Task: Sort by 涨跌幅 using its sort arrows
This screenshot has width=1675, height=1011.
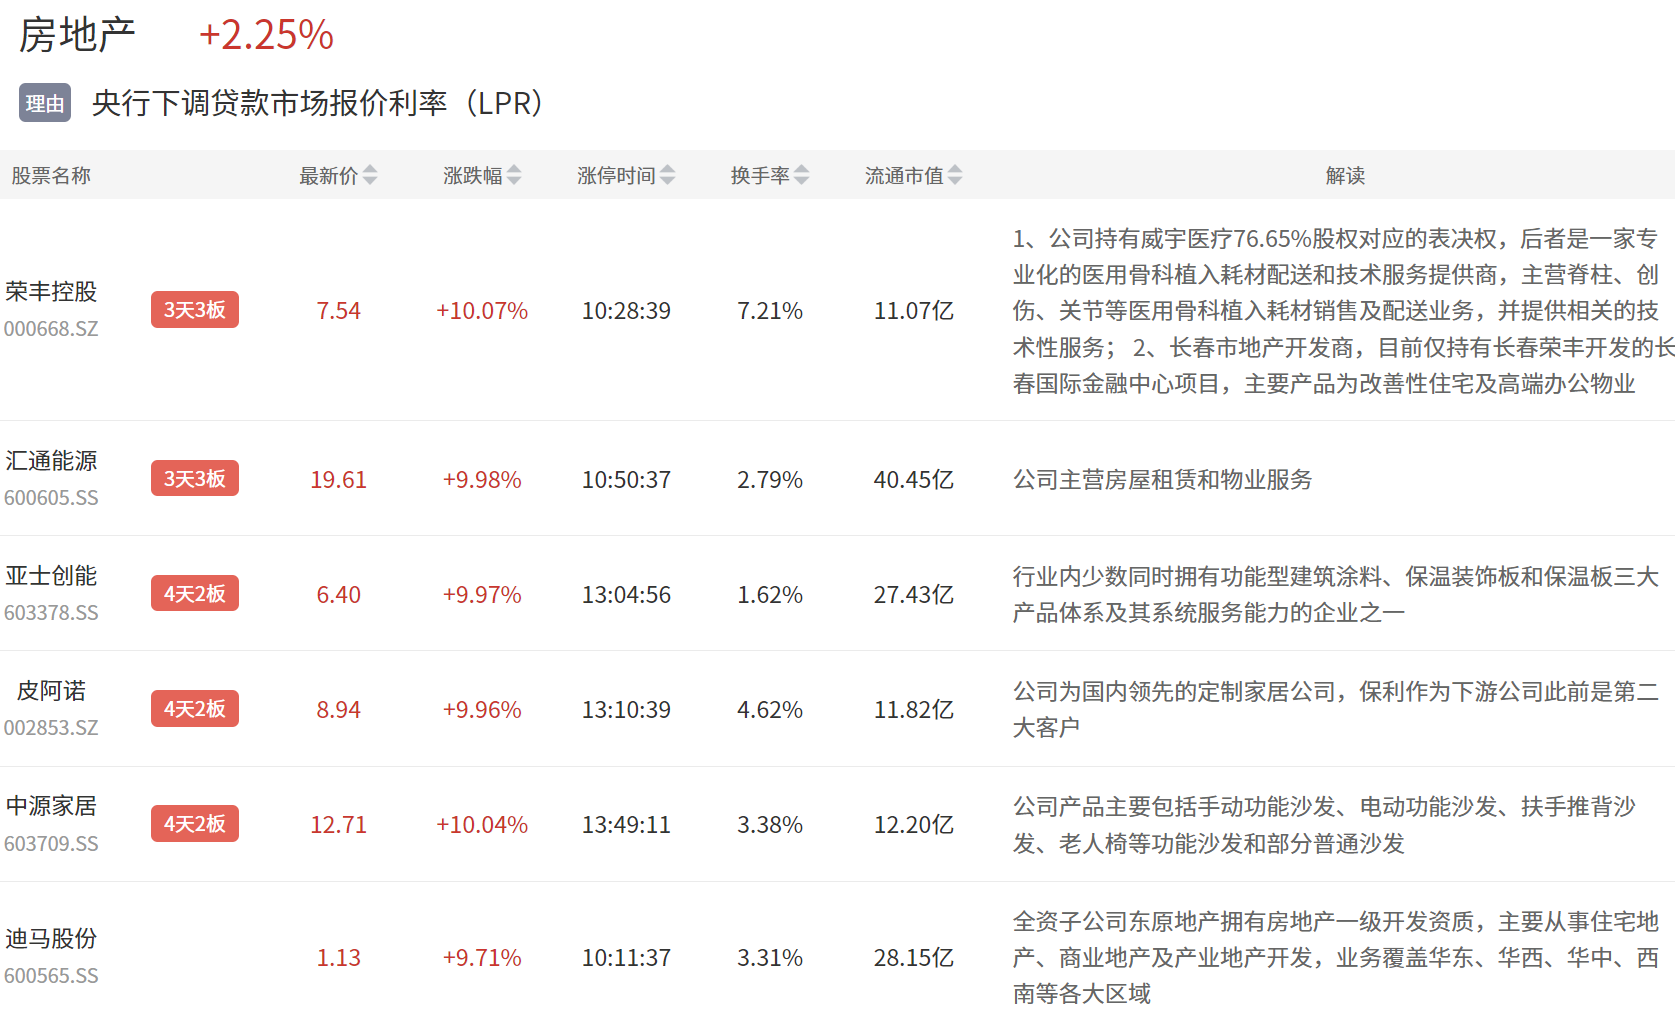Action: click(x=514, y=175)
